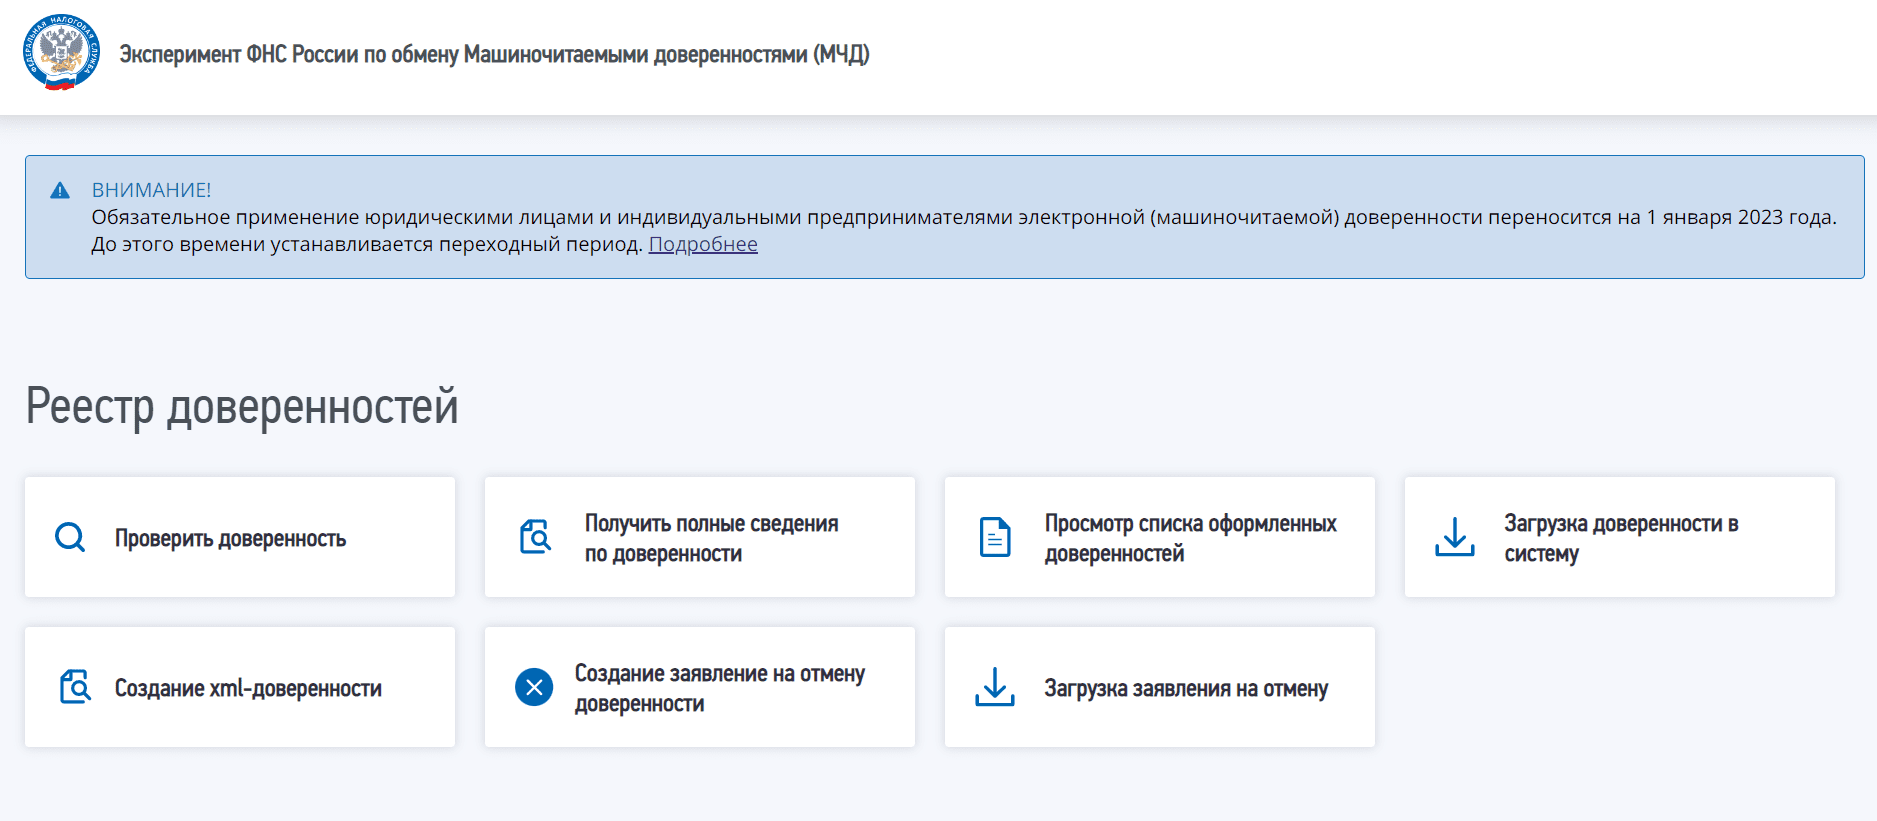
Task: Click the document-search icon beside Получить полные сведения
Action: 535,537
